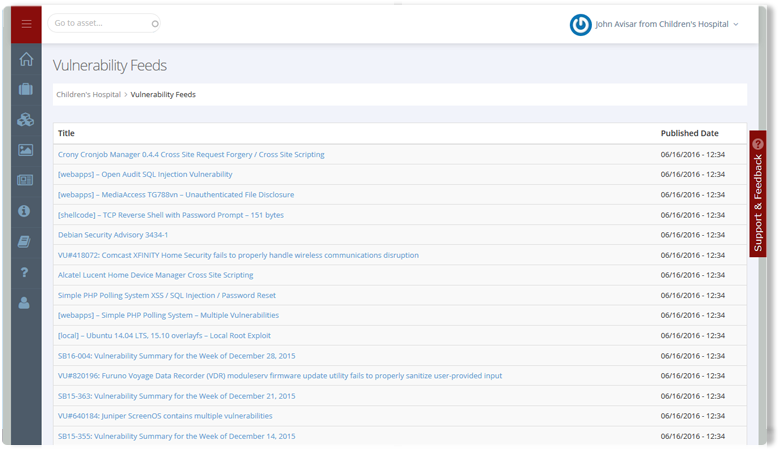Viewport: 780px width, 450px height.
Task: Sort by the Title column header
Action: [x=66, y=133]
